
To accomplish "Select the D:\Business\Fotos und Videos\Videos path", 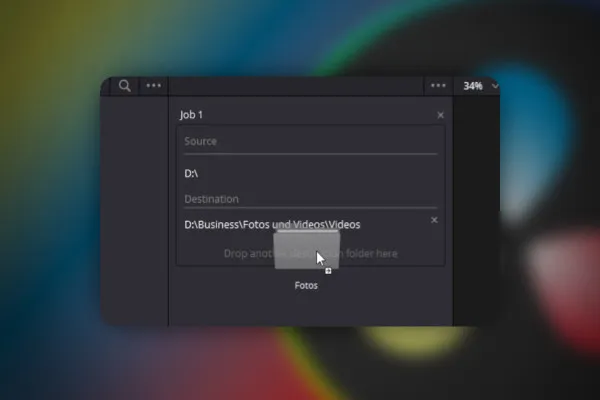I will (x=272, y=225).
